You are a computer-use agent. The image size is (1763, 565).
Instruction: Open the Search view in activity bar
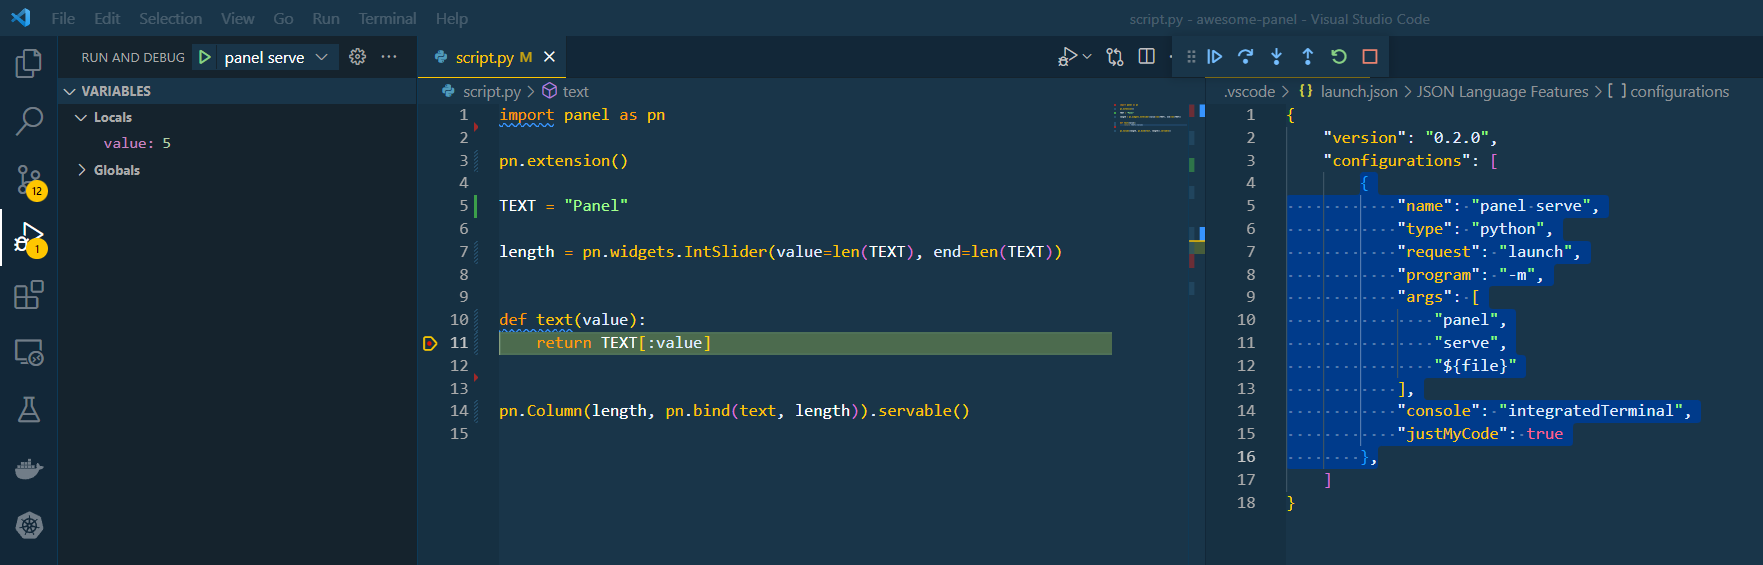(29, 122)
